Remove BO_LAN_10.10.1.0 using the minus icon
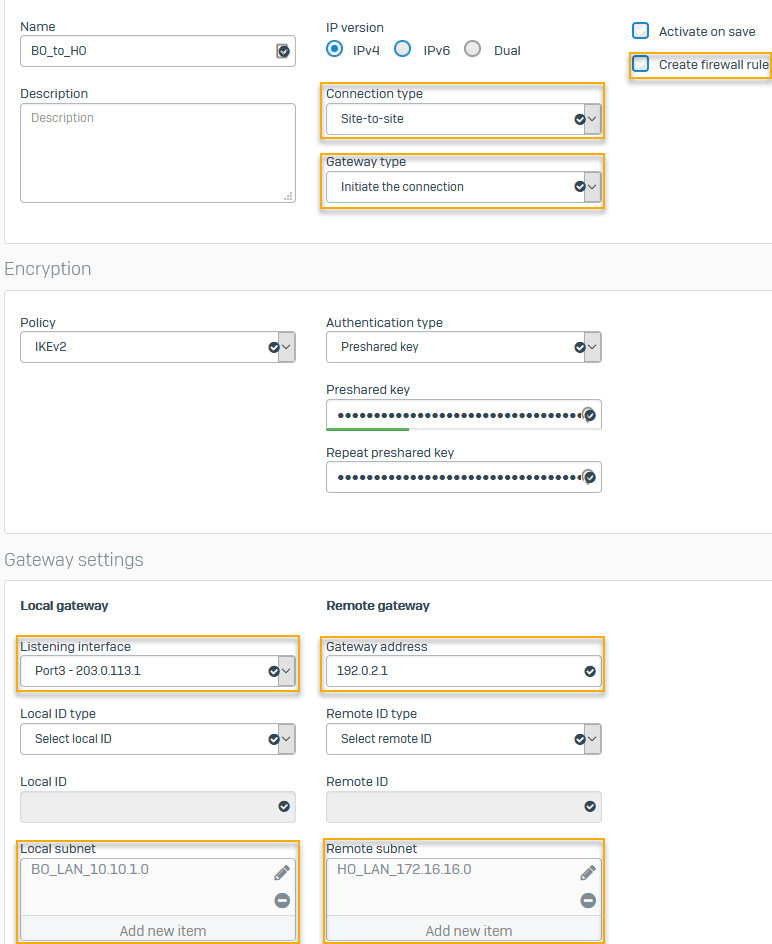The width and height of the screenshot is (772, 944). [282, 901]
